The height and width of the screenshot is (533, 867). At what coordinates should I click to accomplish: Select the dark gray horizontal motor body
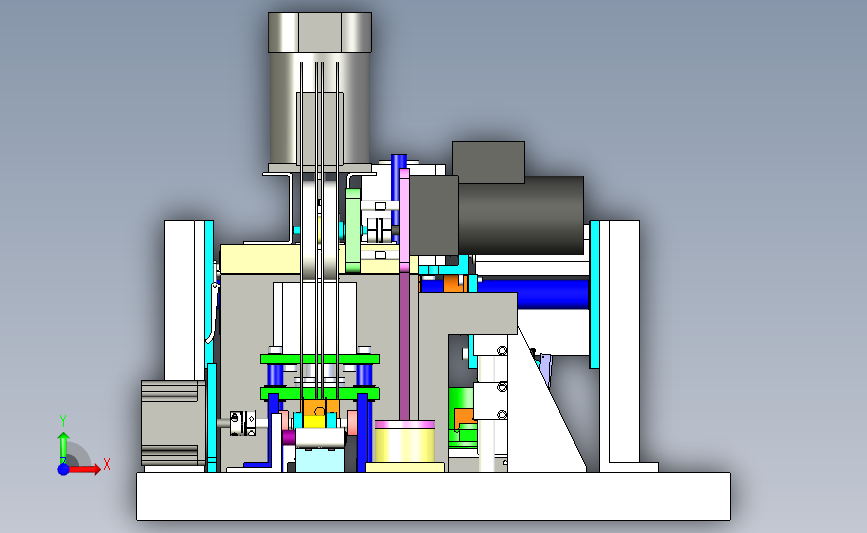(520, 215)
